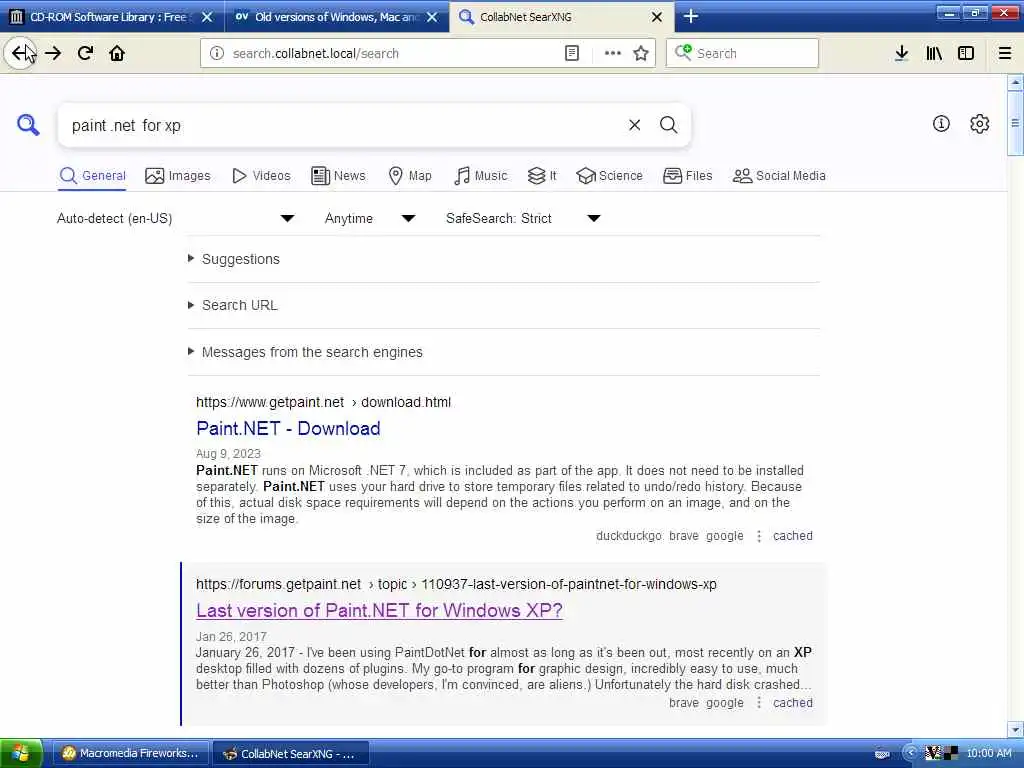The width and height of the screenshot is (1024, 768).
Task: Open new browser tab with plus
Action: coord(691,16)
